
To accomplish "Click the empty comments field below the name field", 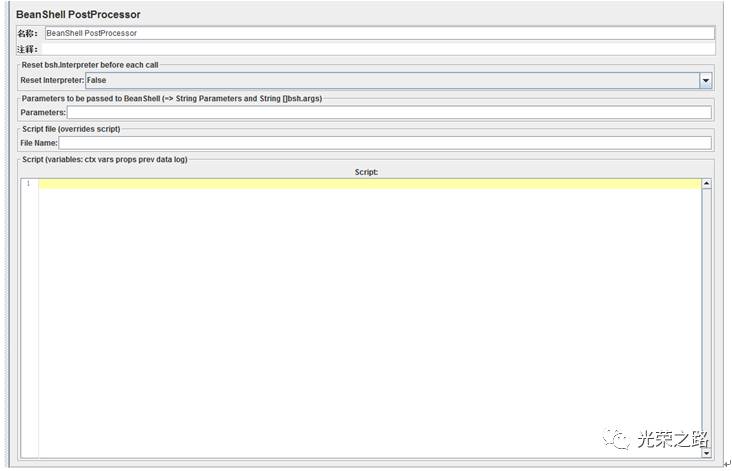I will [x=378, y=49].
